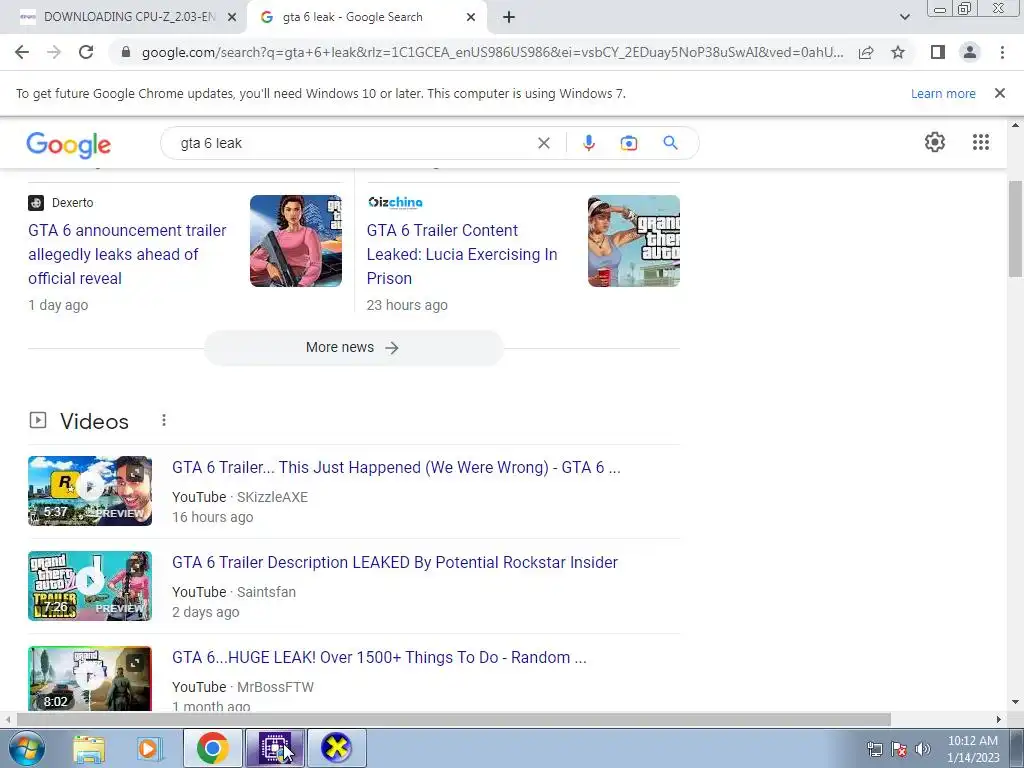This screenshot has width=1024, height=768.
Task: Click the scrollbar up arrow
Action: pyautogui.click(x=1015, y=125)
